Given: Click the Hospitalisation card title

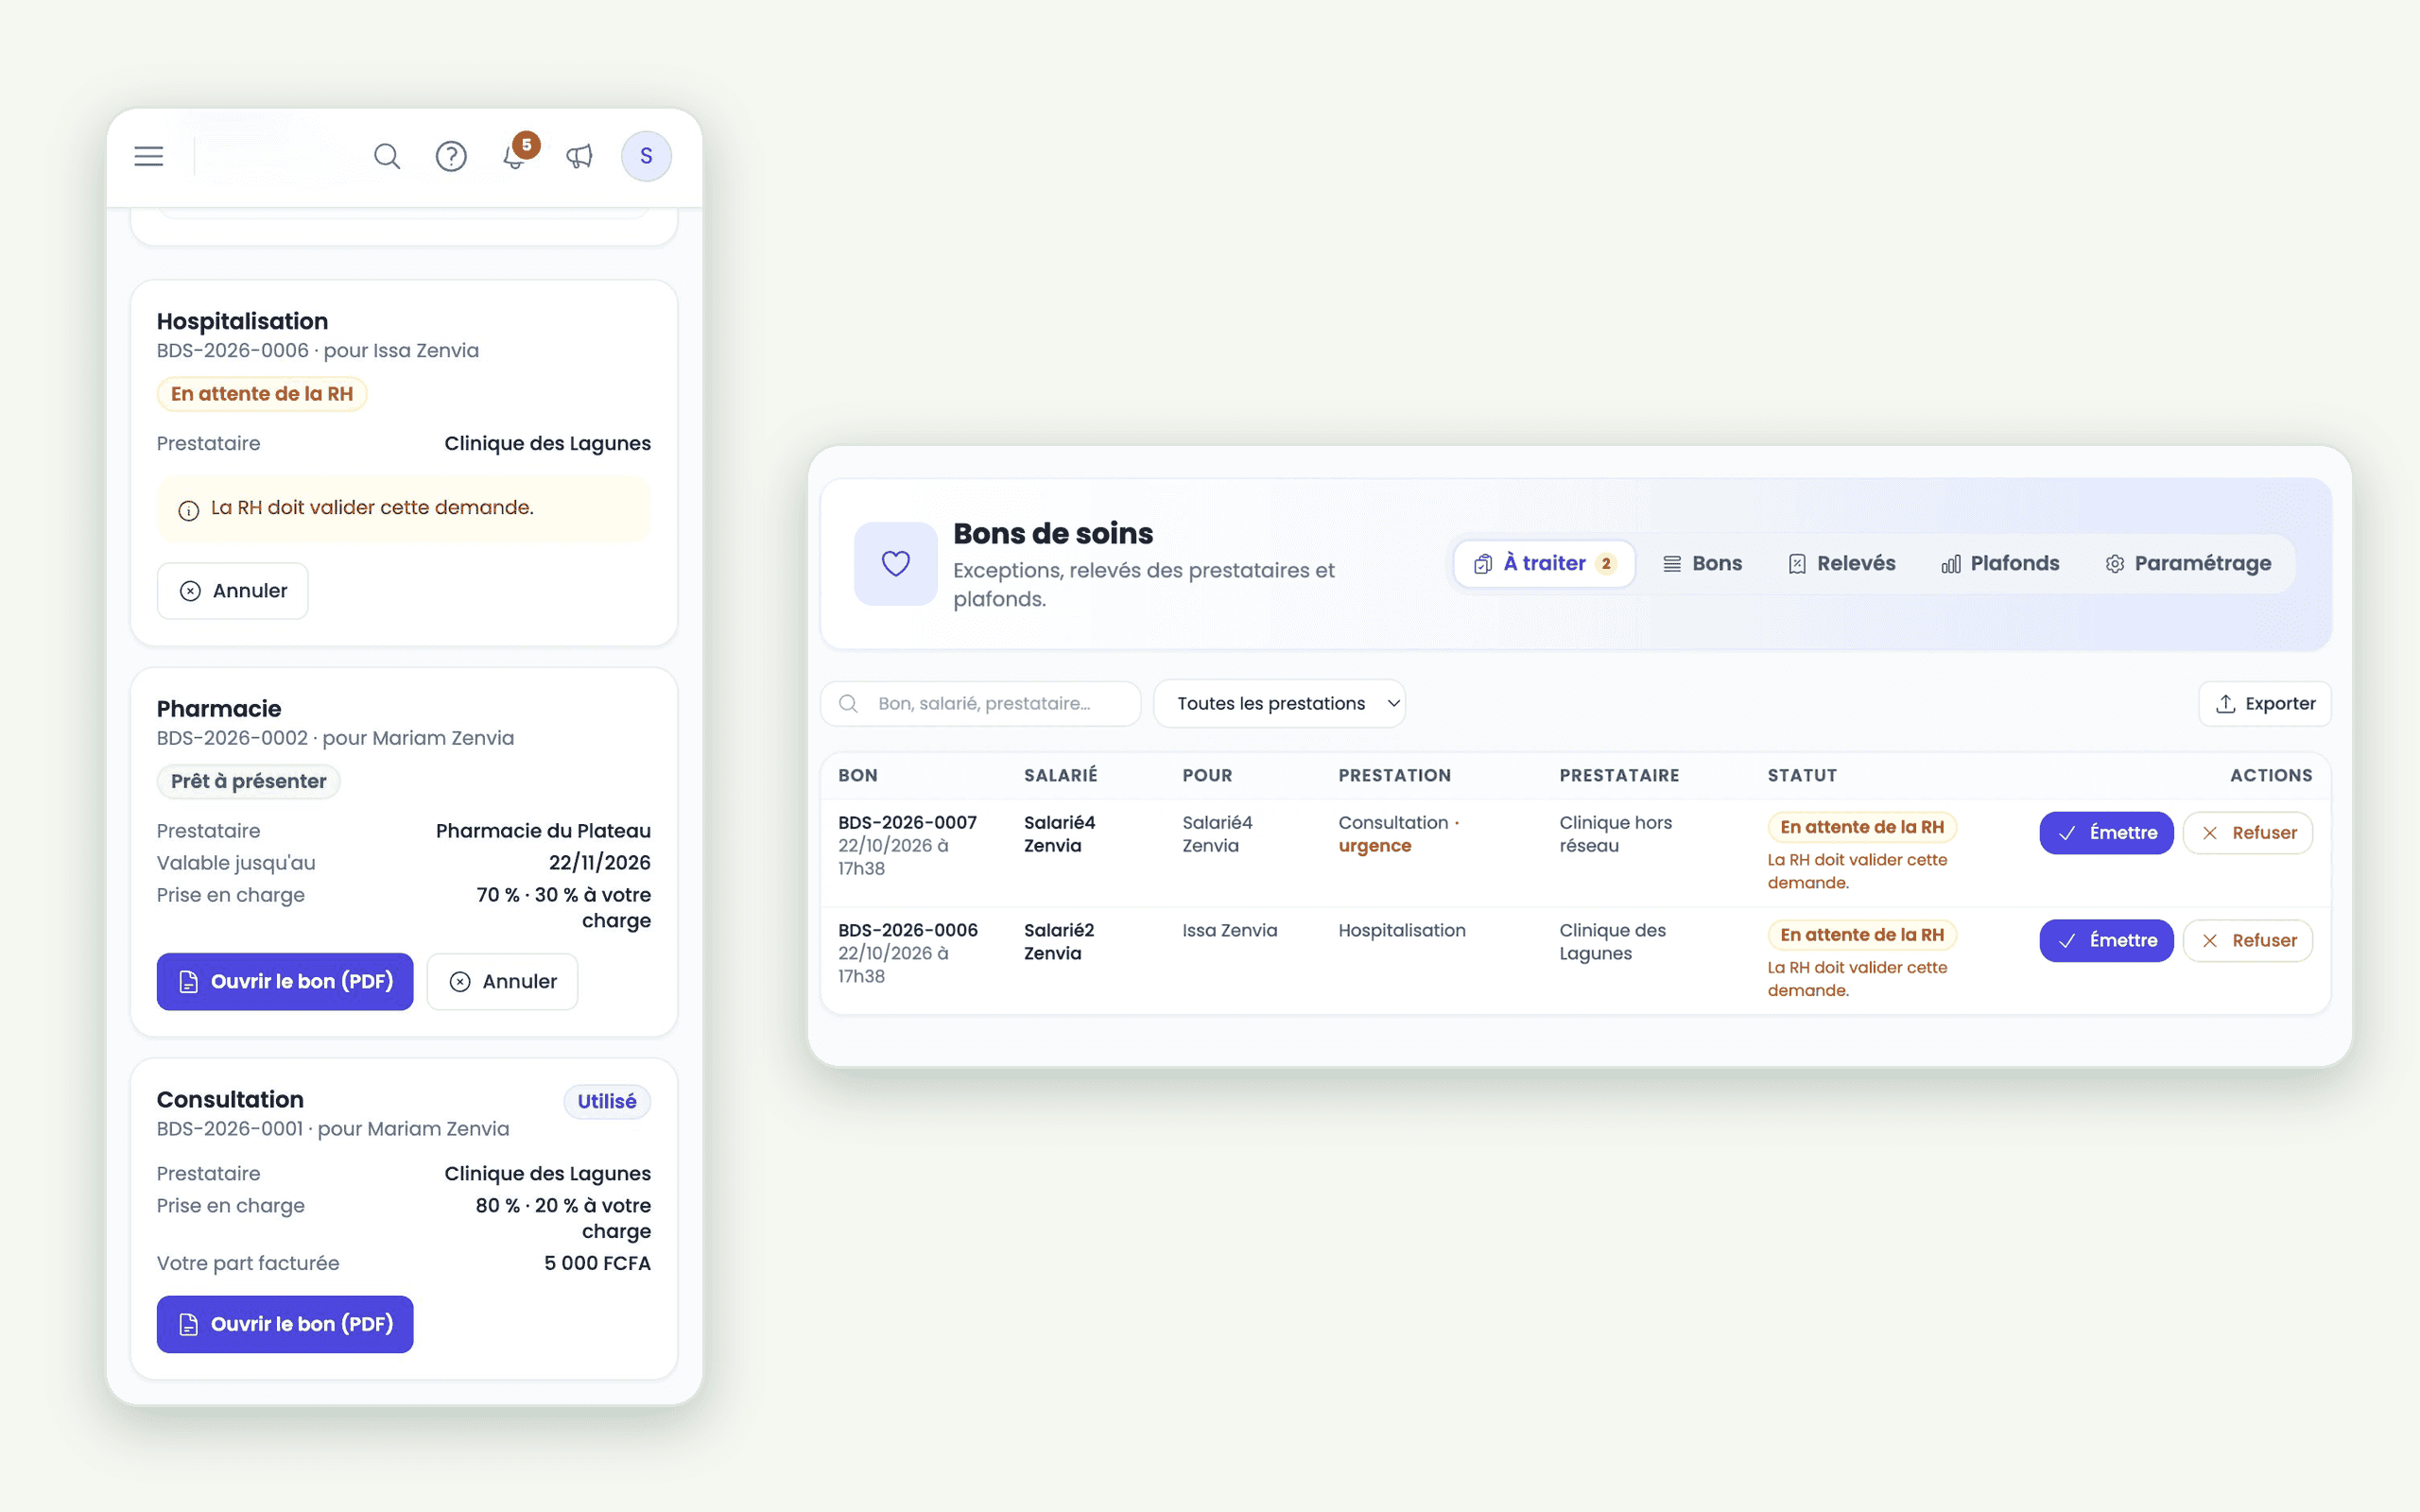Looking at the screenshot, I should tap(242, 321).
